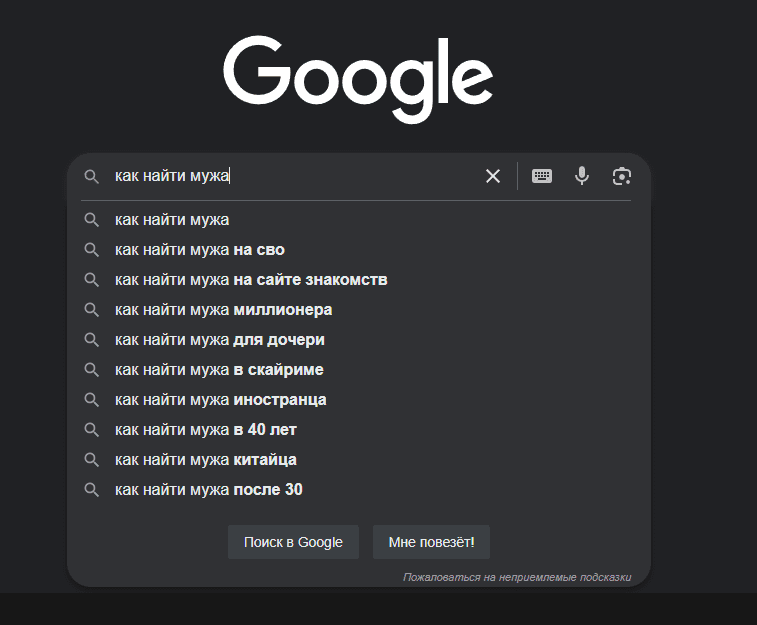Viewport: 757px width, 625px height.
Task: Click magnifier icon beside 'на сво' suggestion
Action: coord(91,250)
